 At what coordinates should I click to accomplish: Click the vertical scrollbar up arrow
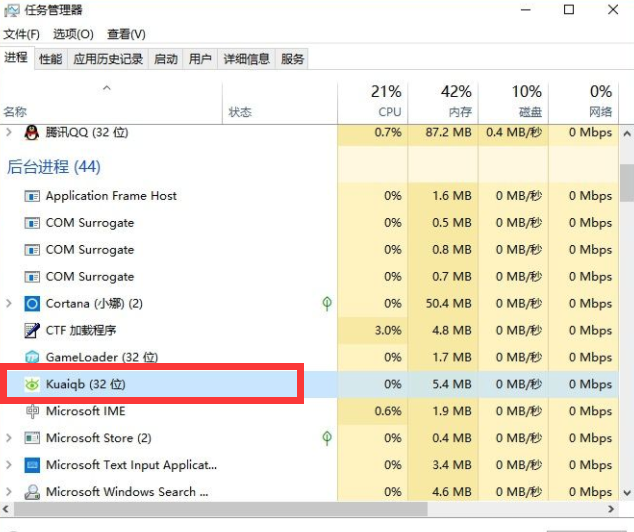(627, 133)
